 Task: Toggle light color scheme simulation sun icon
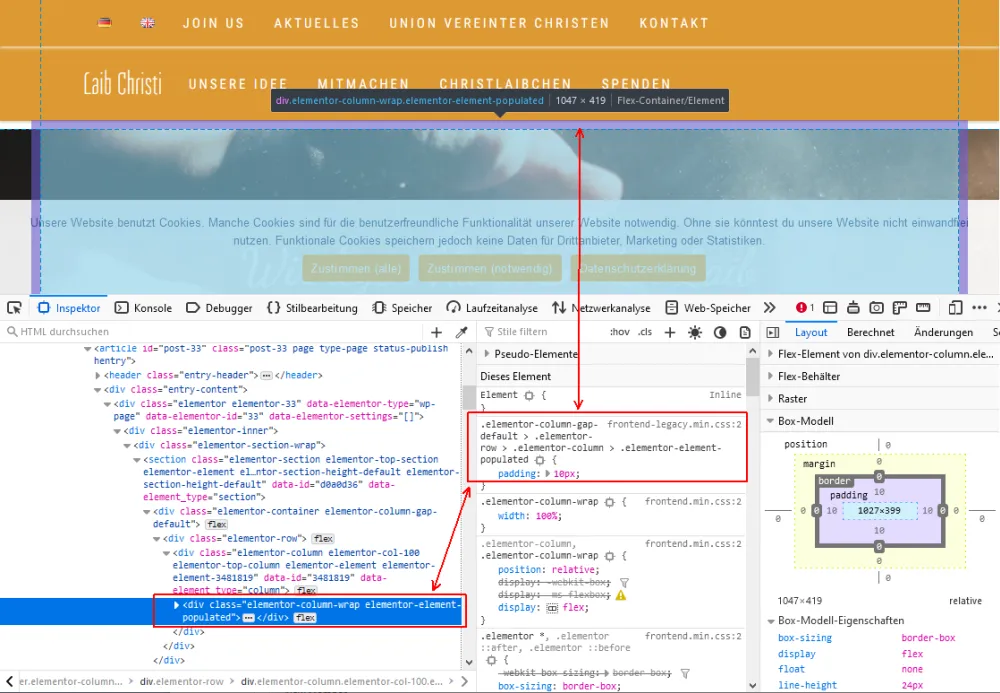click(x=695, y=332)
